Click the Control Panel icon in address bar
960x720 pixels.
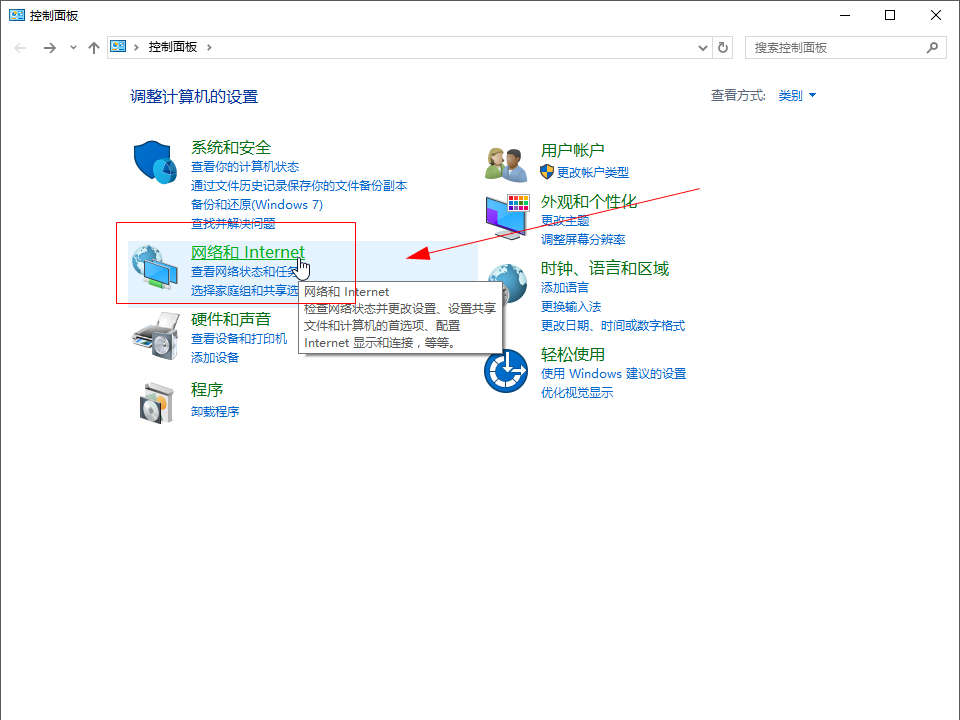pyautogui.click(x=118, y=47)
